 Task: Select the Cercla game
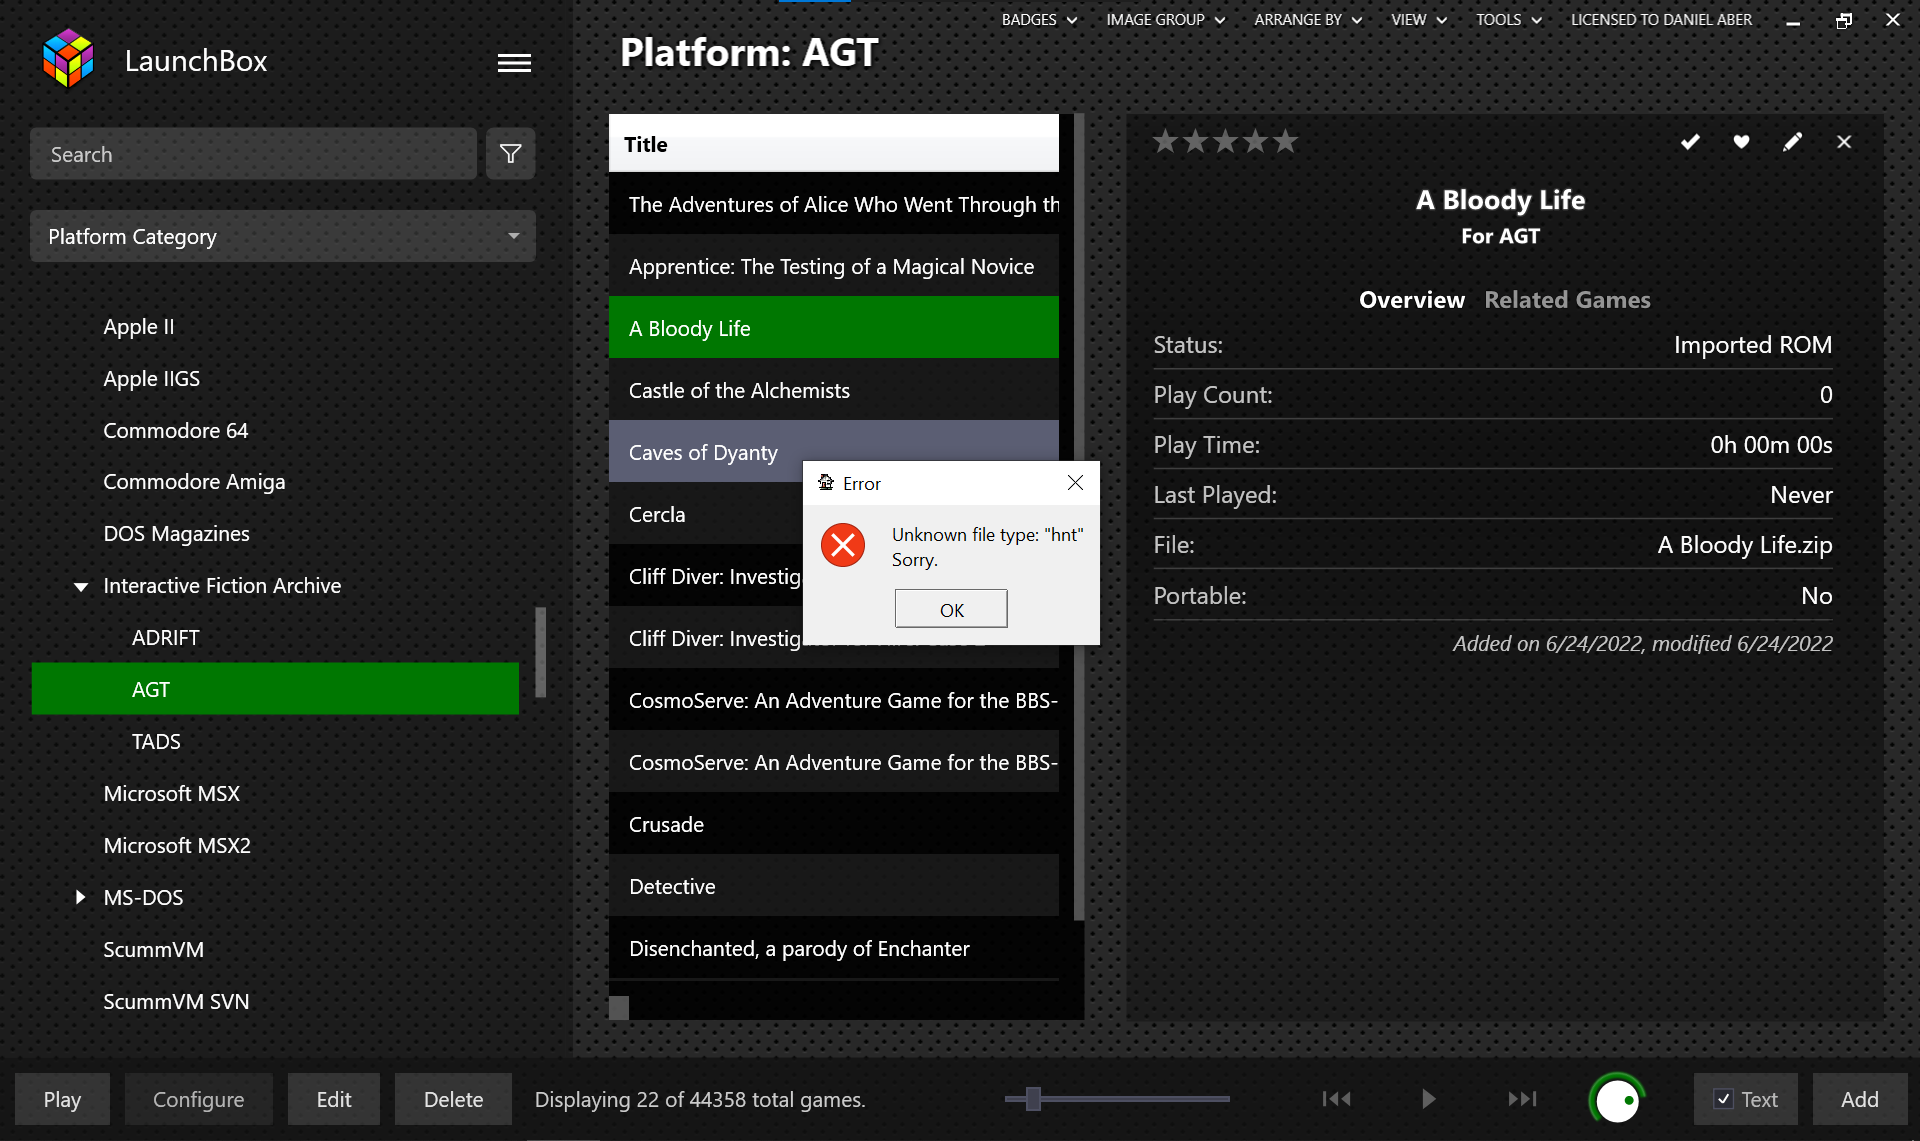tap(705, 514)
